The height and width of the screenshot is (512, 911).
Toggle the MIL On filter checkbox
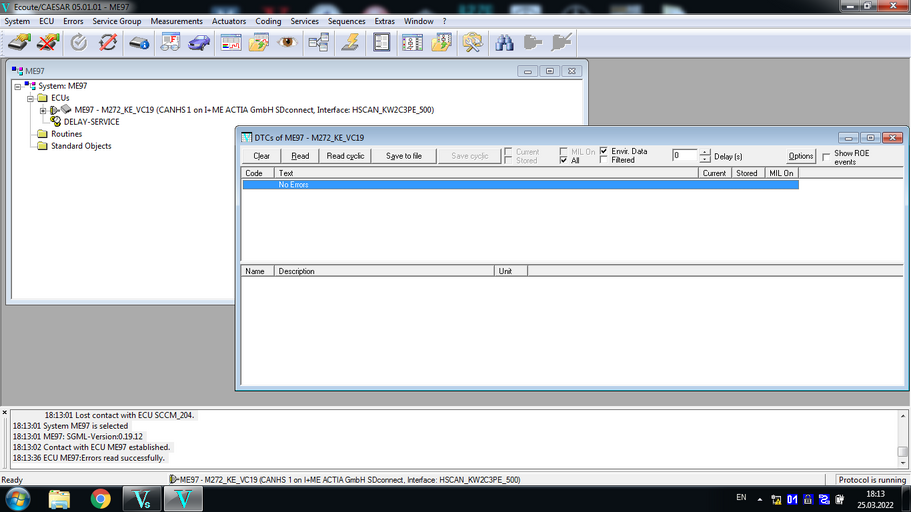click(x=564, y=152)
